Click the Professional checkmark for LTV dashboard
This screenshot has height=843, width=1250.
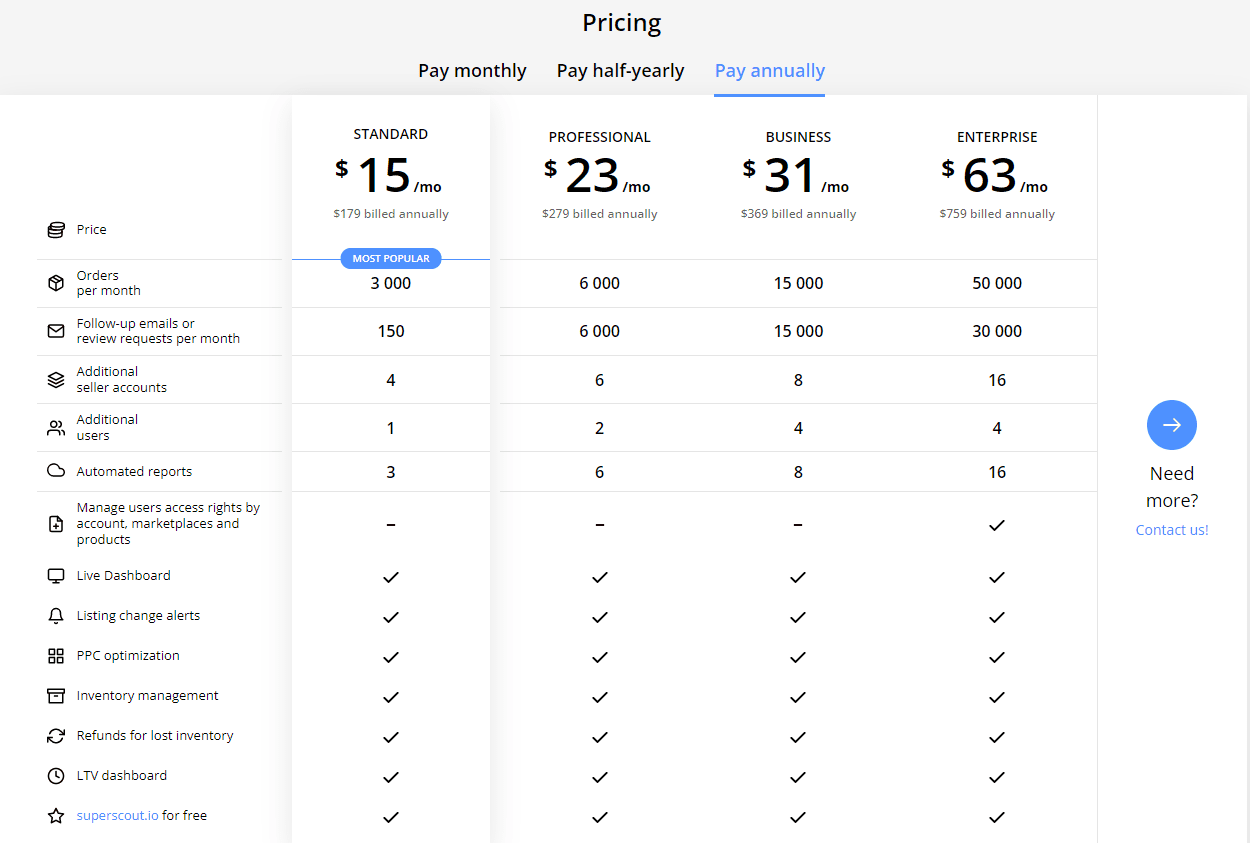tap(599, 777)
